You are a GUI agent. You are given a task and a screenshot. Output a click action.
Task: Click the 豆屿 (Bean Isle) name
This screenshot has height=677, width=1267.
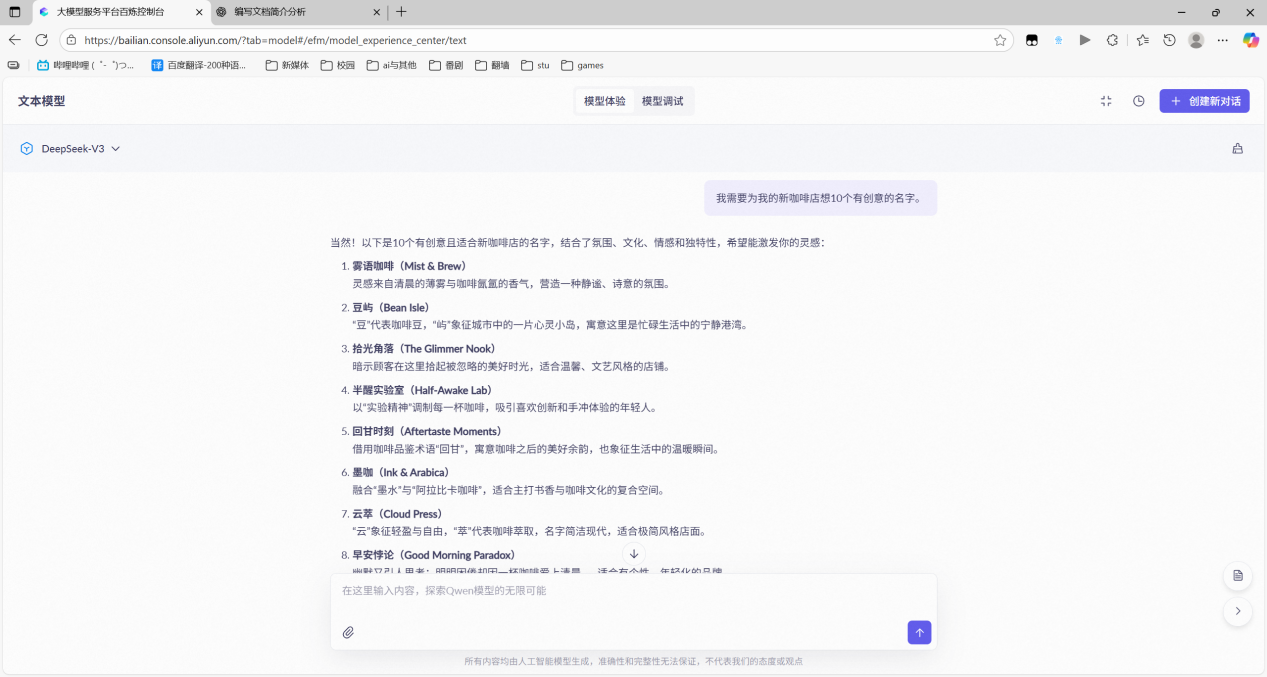(x=393, y=307)
